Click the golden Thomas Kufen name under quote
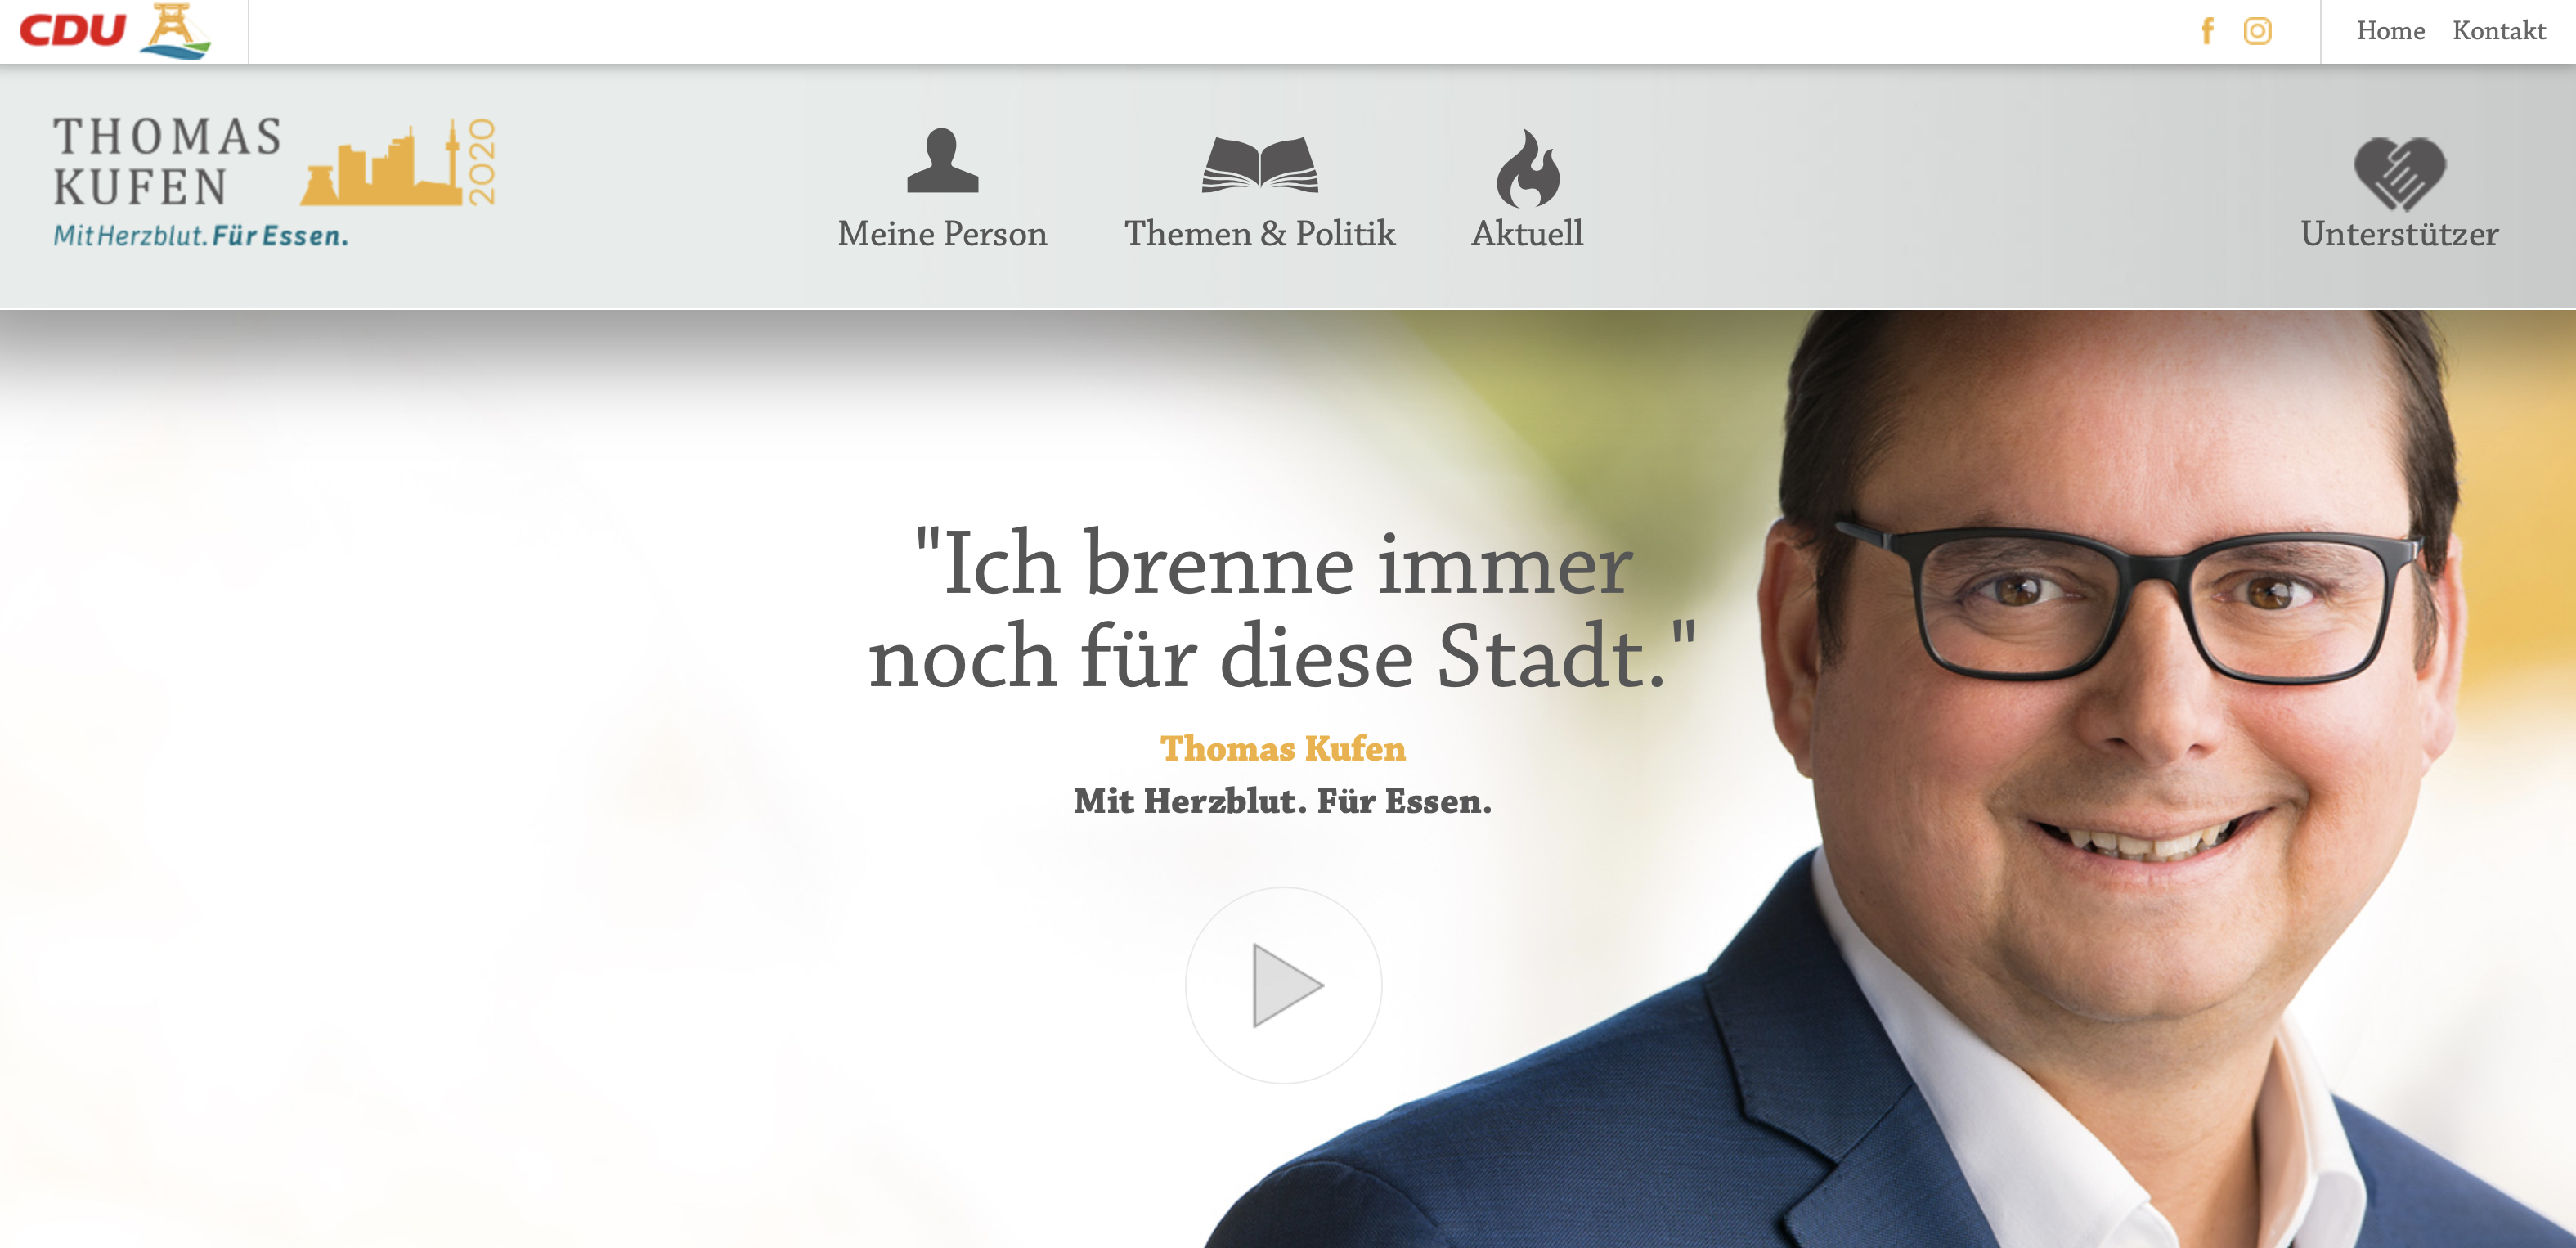This screenshot has height=1248, width=2576. pyautogui.click(x=1283, y=748)
